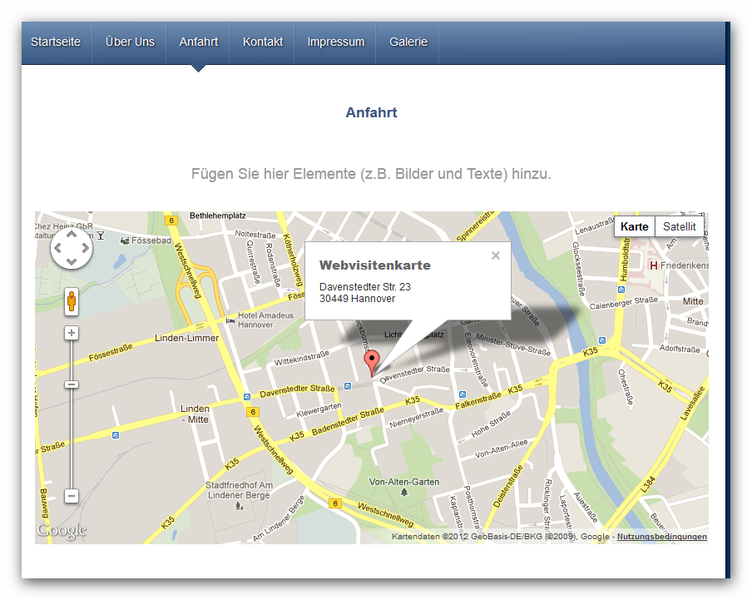Click the orange Street View pegman
This screenshot has width=752, height=600.
71,302
